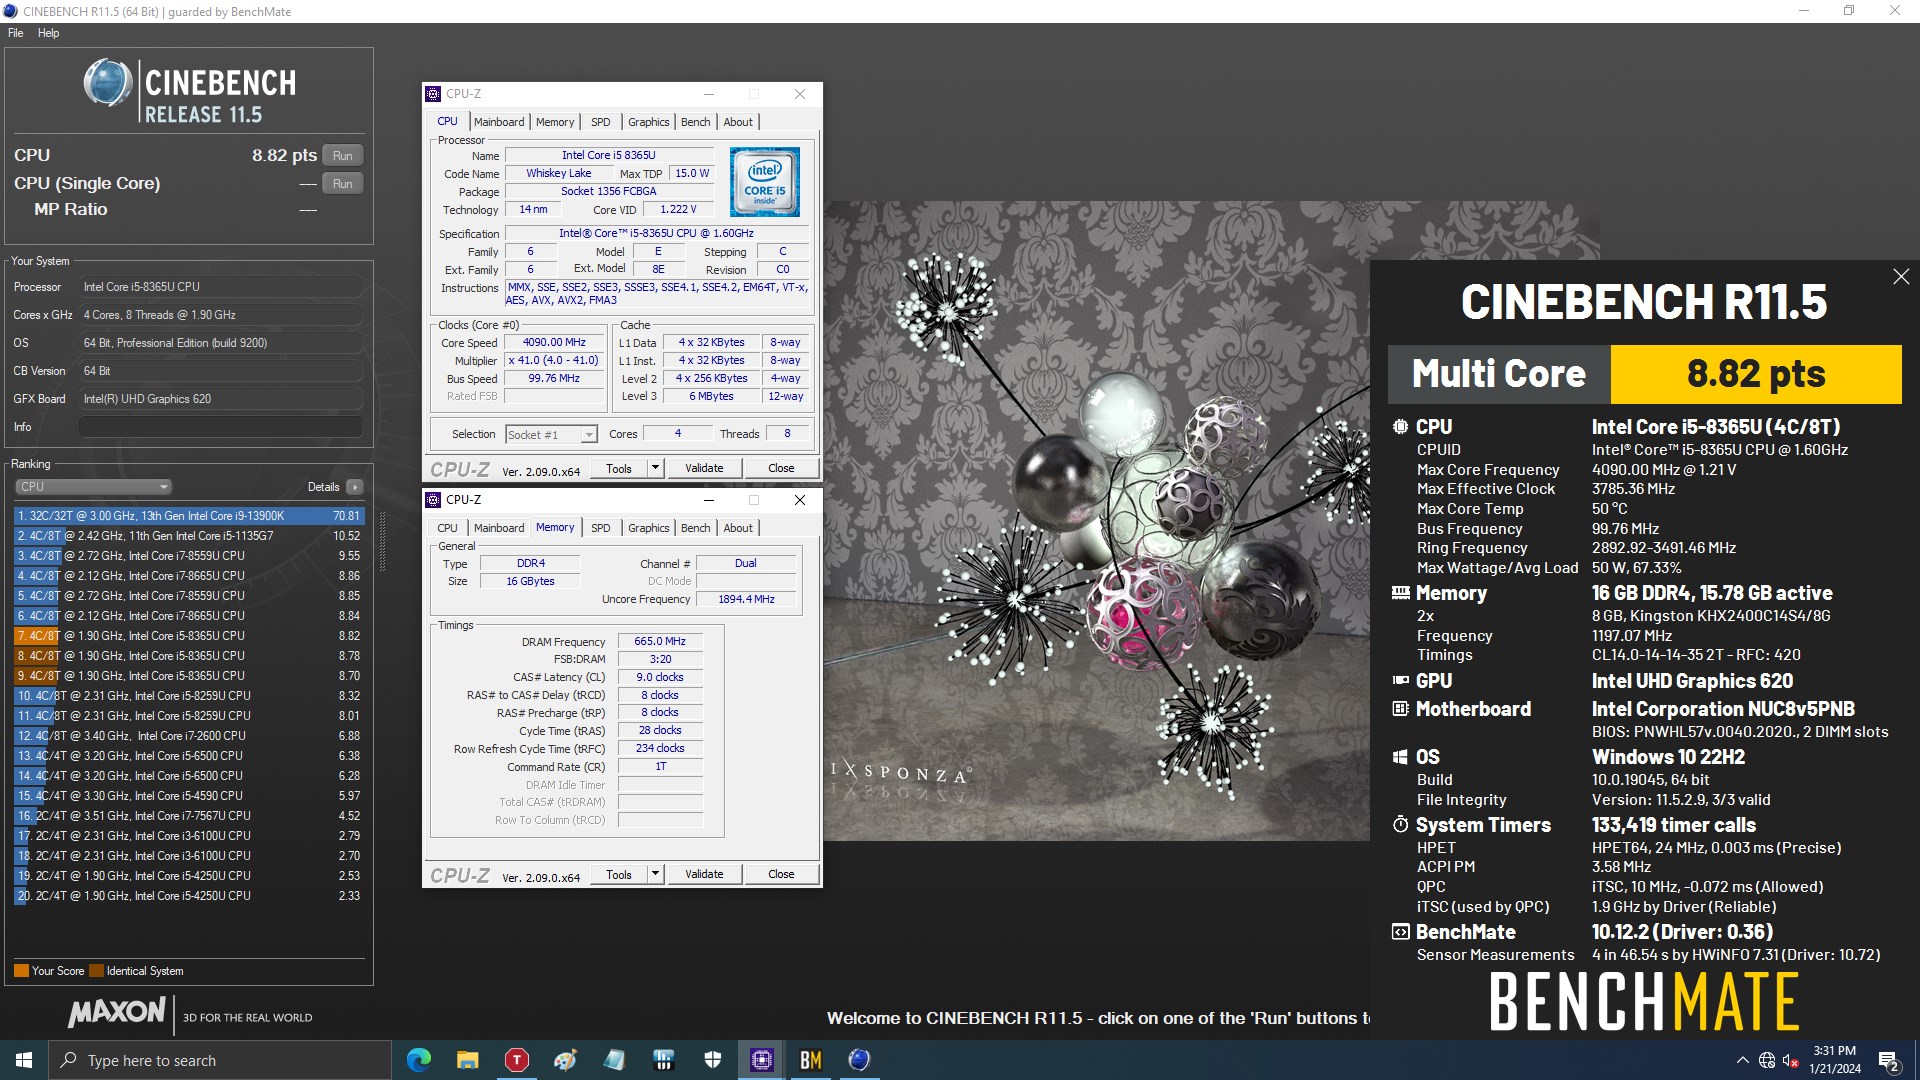This screenshot has width=1920, height=1080.
Task: Click the Your Score orange legend swatch
Action: (x=21, y=971)
